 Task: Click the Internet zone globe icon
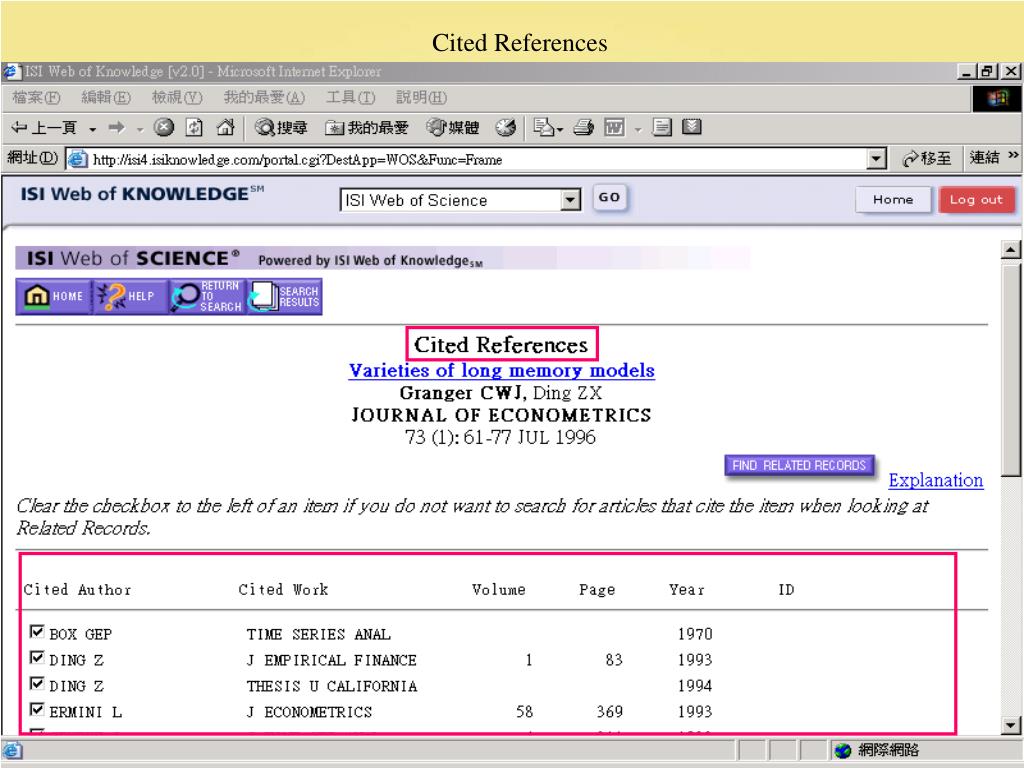coord(842,750)
